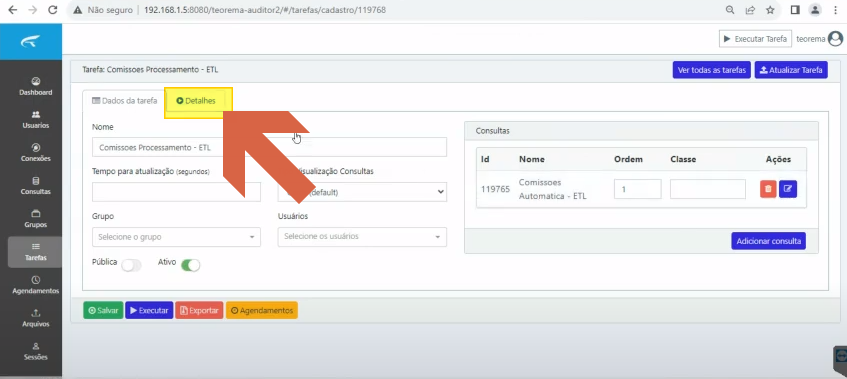The width and height of the screenshot is (847, 379).
Task: Click the green Salvar button
Action: (x=103, y=310)
